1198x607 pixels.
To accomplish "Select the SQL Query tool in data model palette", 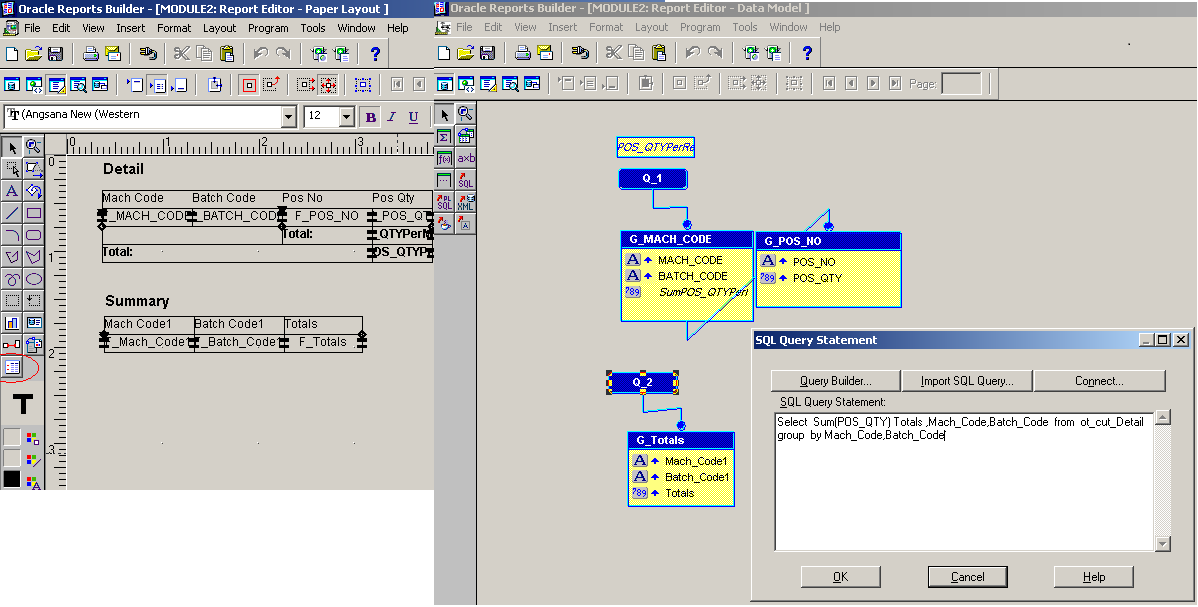I will pos(465,180).
